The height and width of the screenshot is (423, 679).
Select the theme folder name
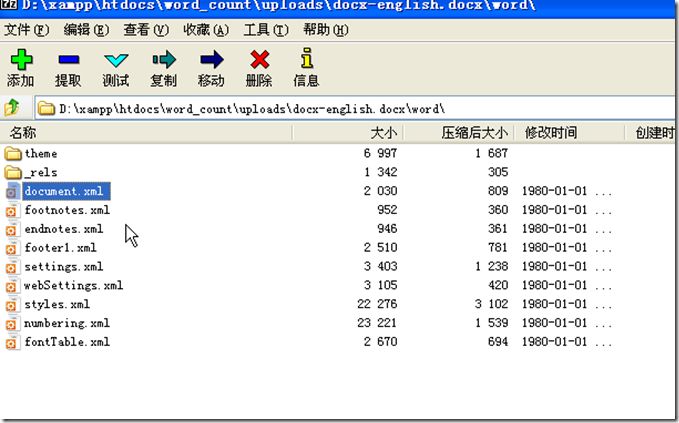41,153
